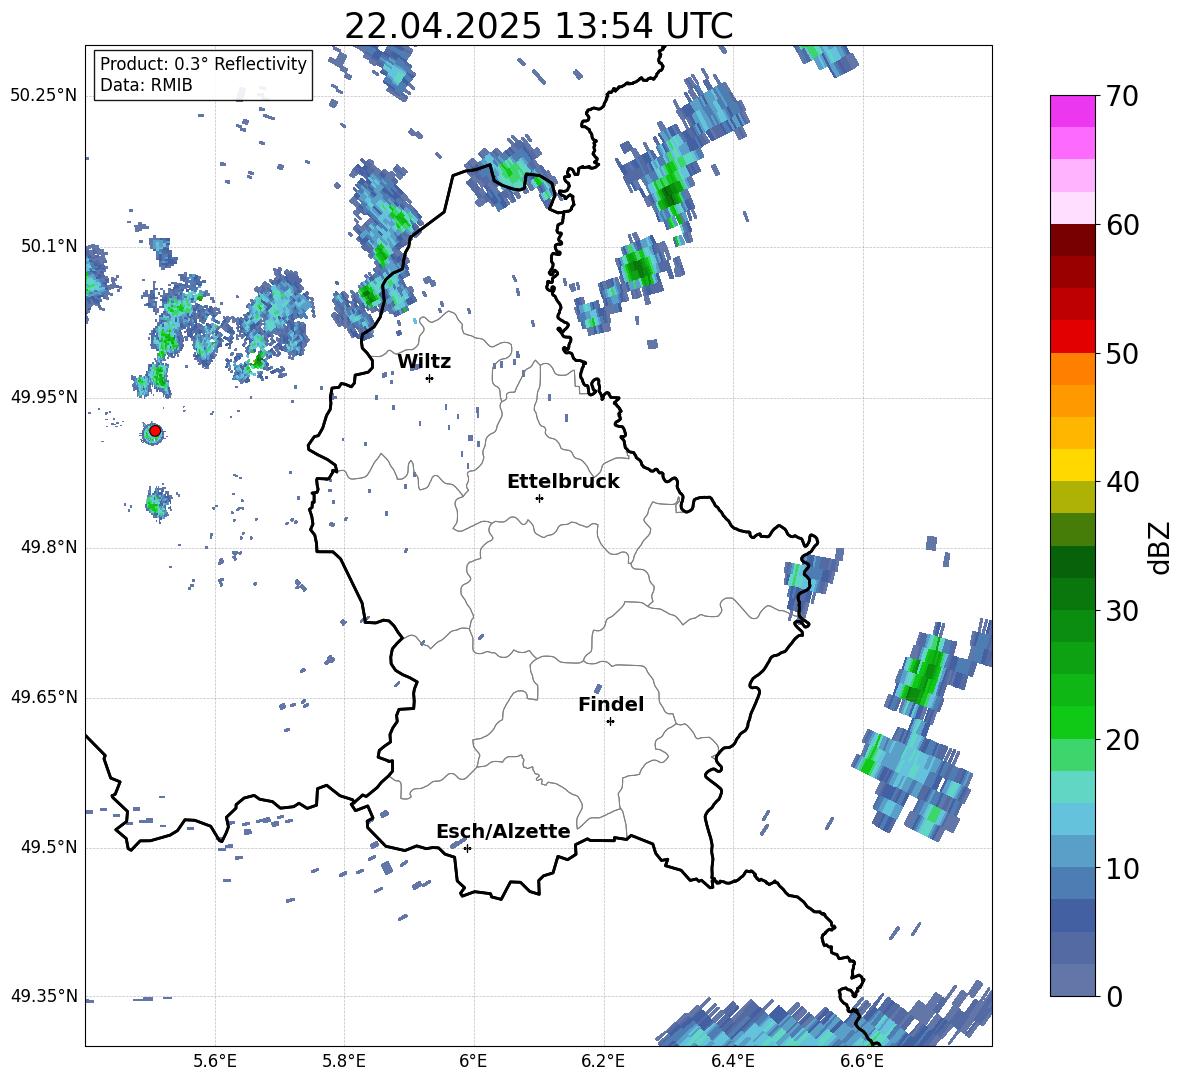Click the magenta top colorbar segment
This screenshot has height=1081, width=1184.
point(1072,111)
